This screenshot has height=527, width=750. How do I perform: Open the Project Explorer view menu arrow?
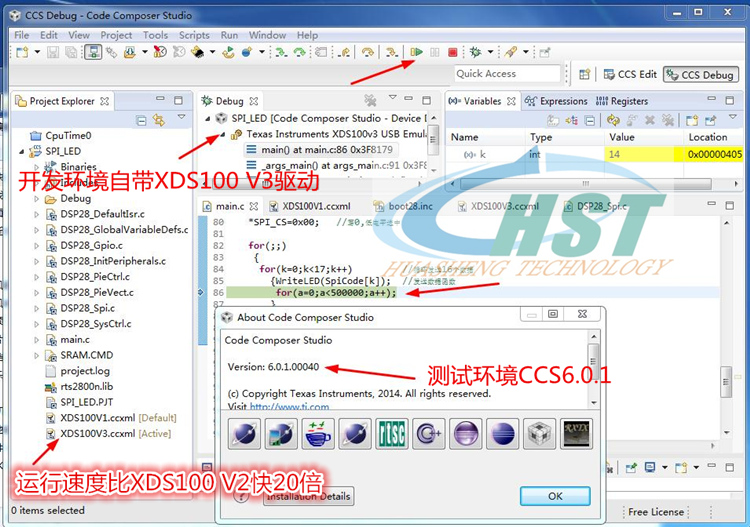[181, 117]
